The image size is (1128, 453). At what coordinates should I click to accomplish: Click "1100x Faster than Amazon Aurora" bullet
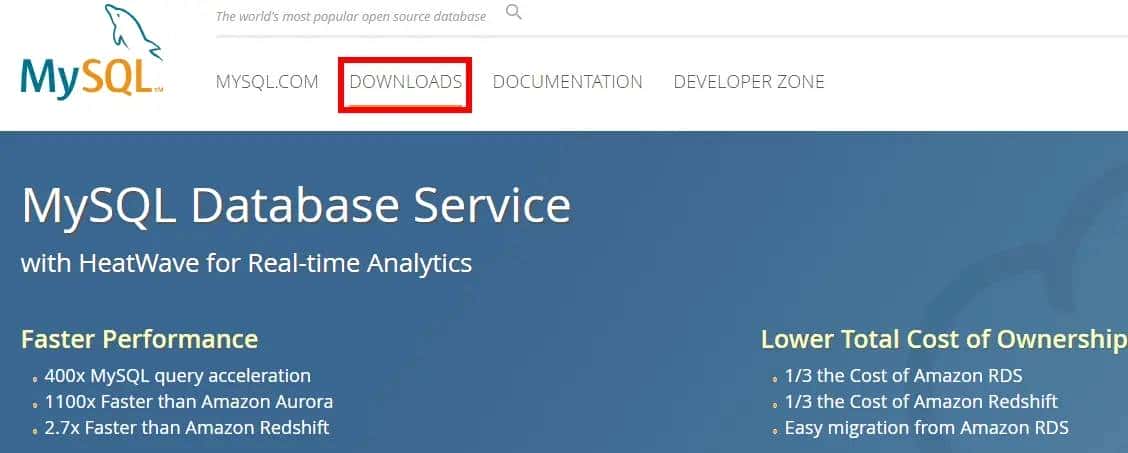tap(188, 402)
